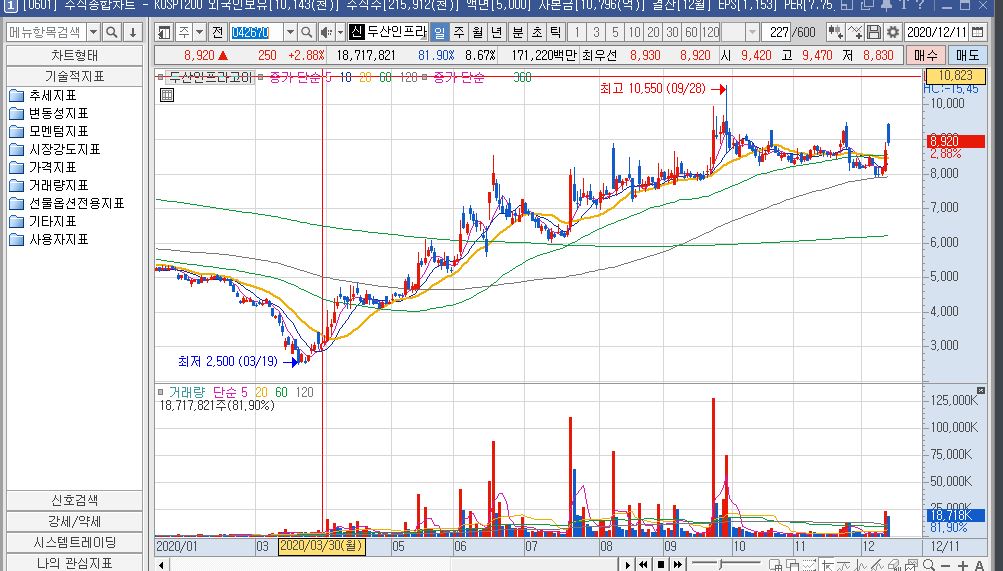Select the 1 interval button

577,32
